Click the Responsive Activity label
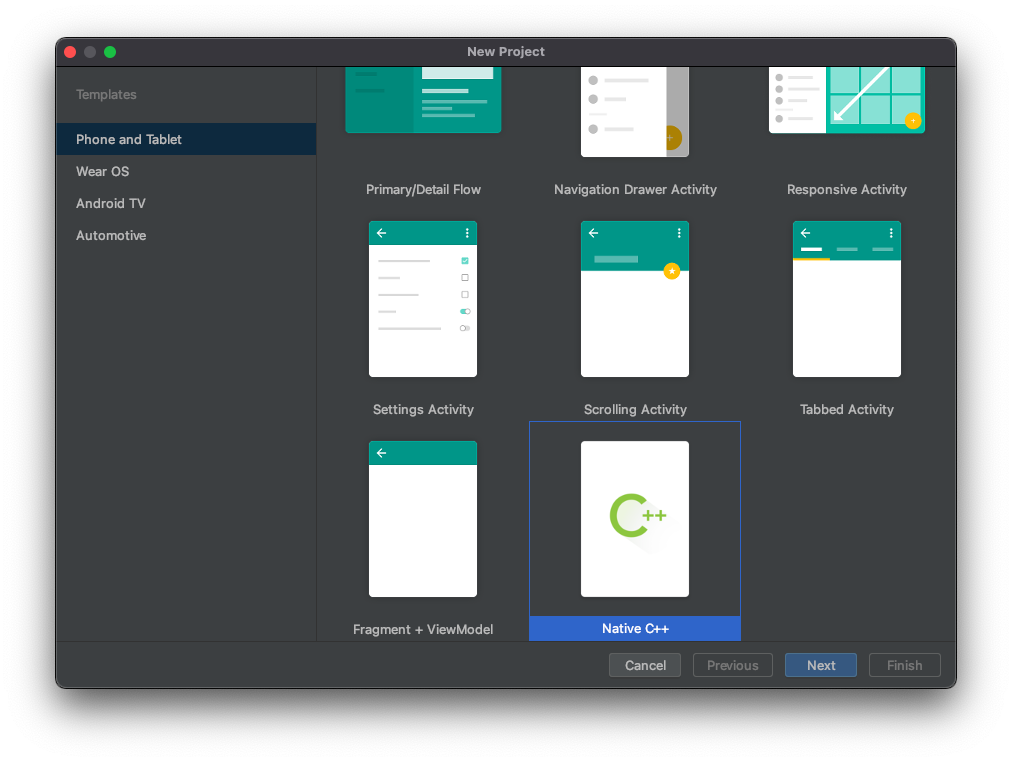1012x762 pixels. point(847,190)
